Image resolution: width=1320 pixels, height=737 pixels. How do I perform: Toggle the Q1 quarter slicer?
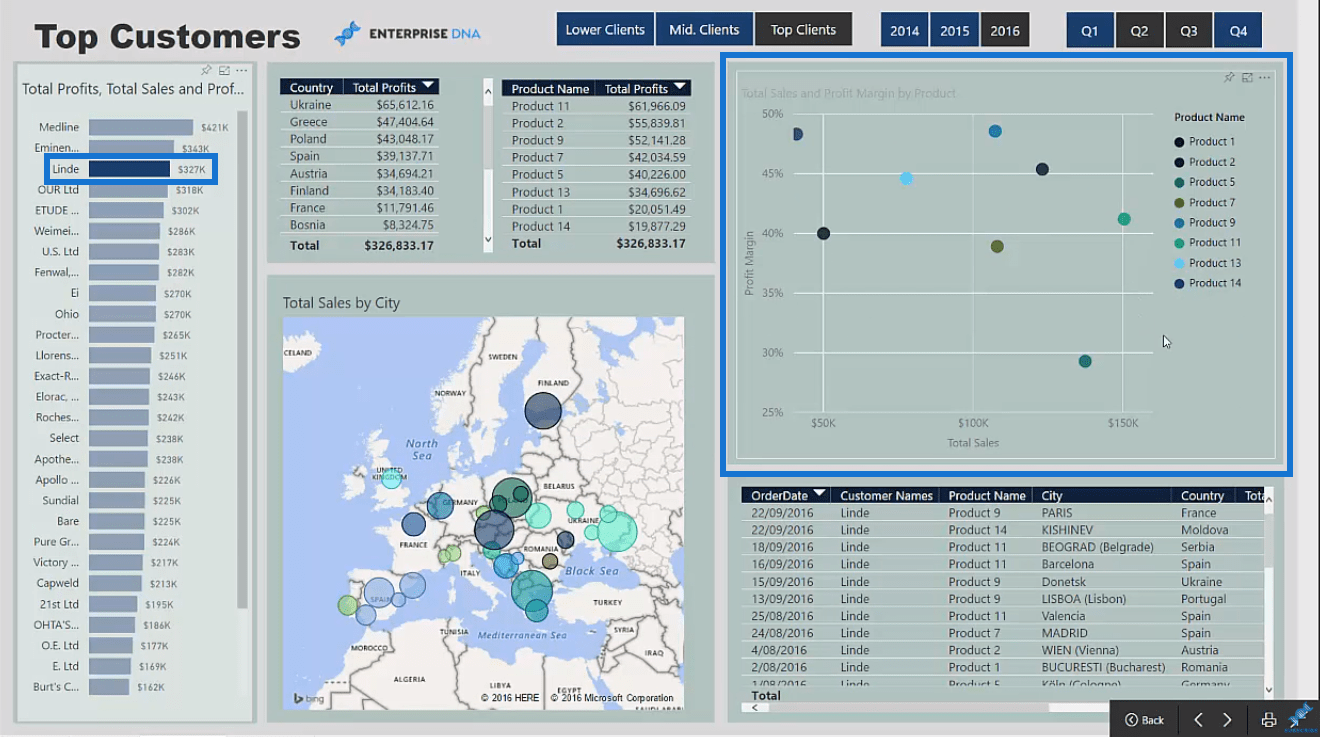click(1089, 30)
